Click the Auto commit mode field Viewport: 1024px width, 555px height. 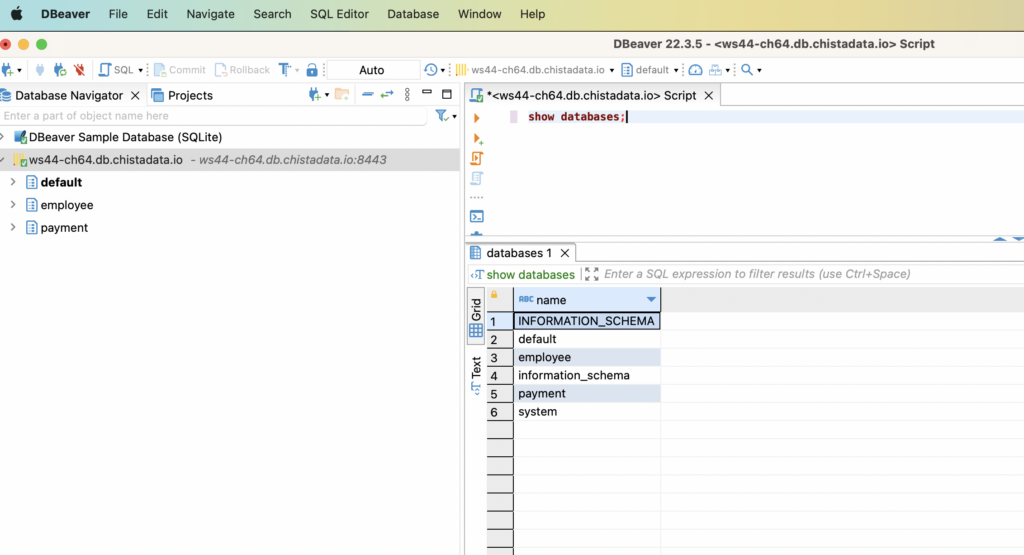tap(372, 70)
